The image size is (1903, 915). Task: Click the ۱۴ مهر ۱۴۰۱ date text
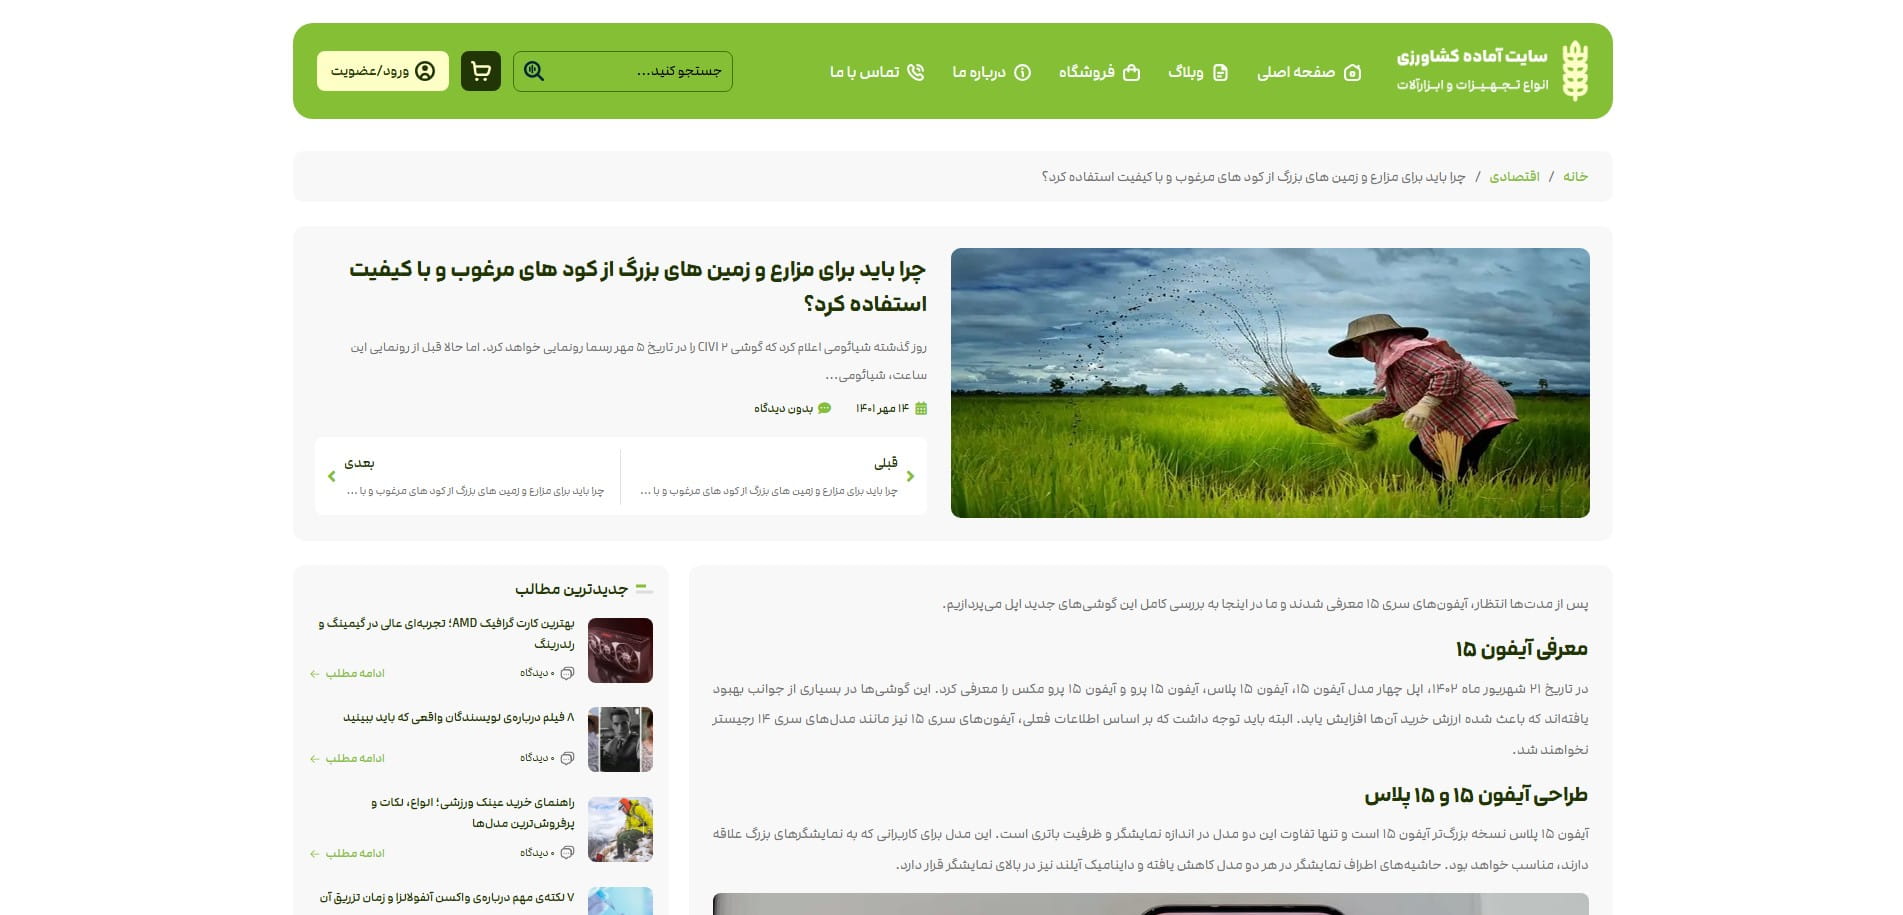click(x=882, y=408)
